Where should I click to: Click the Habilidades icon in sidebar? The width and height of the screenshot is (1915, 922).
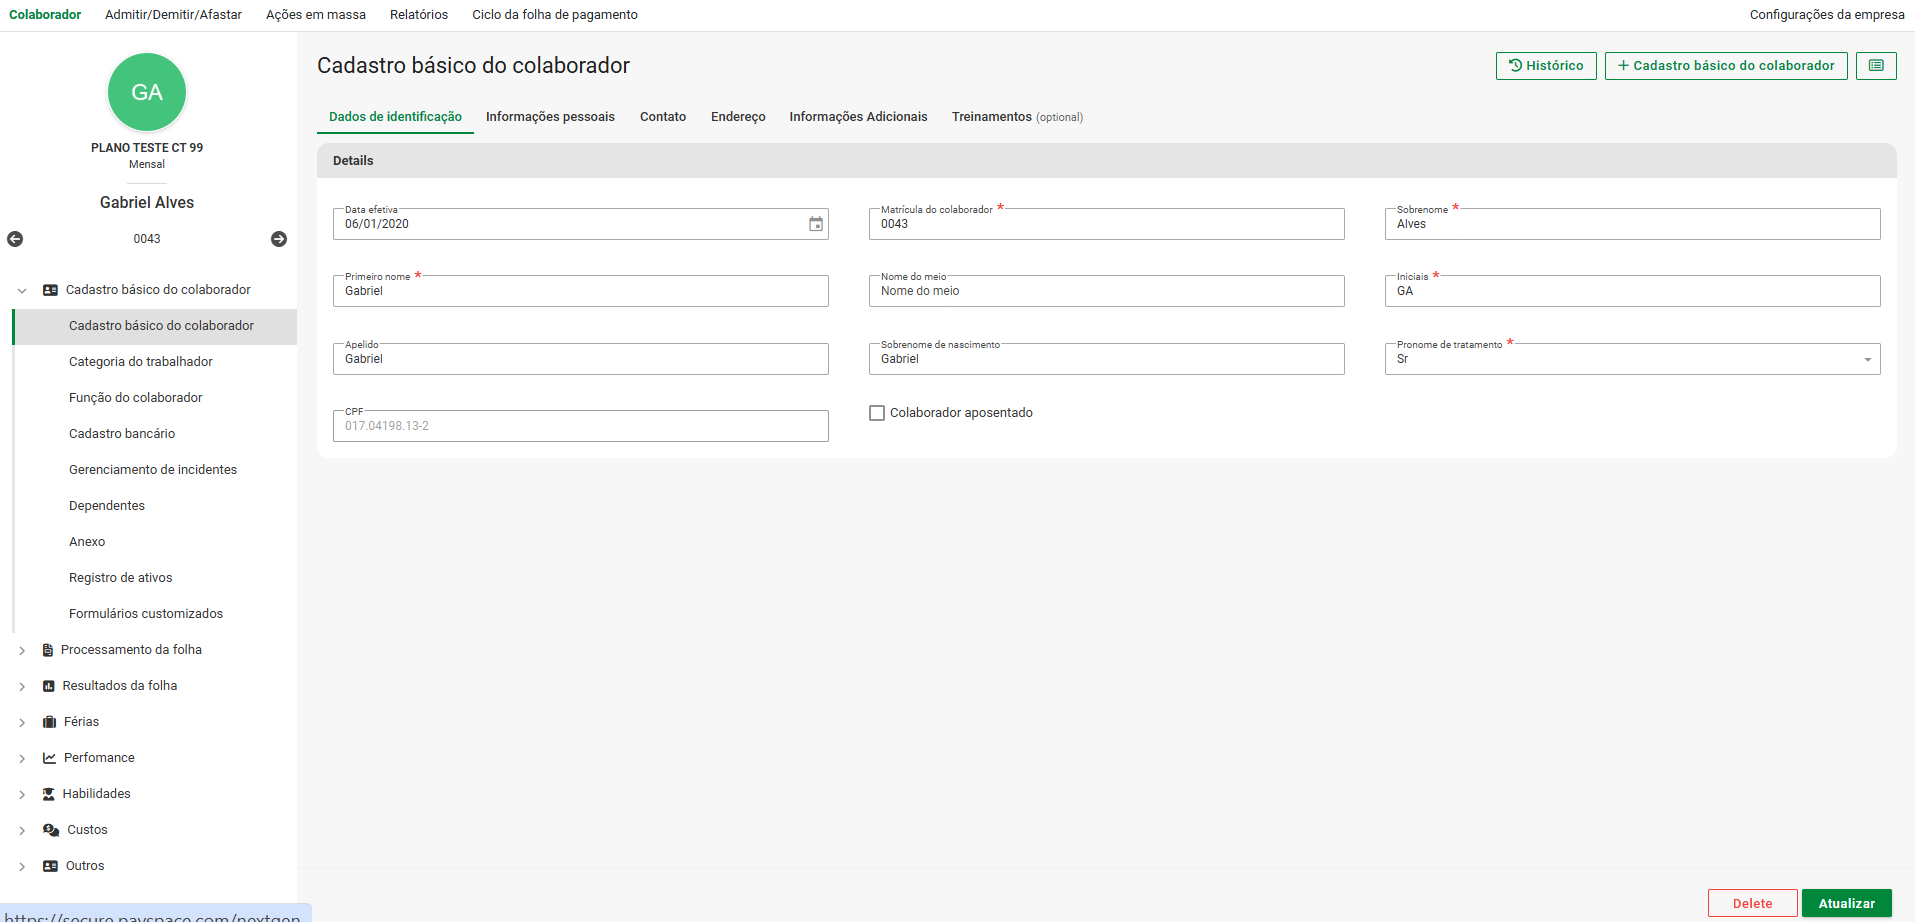click(48, 794)
